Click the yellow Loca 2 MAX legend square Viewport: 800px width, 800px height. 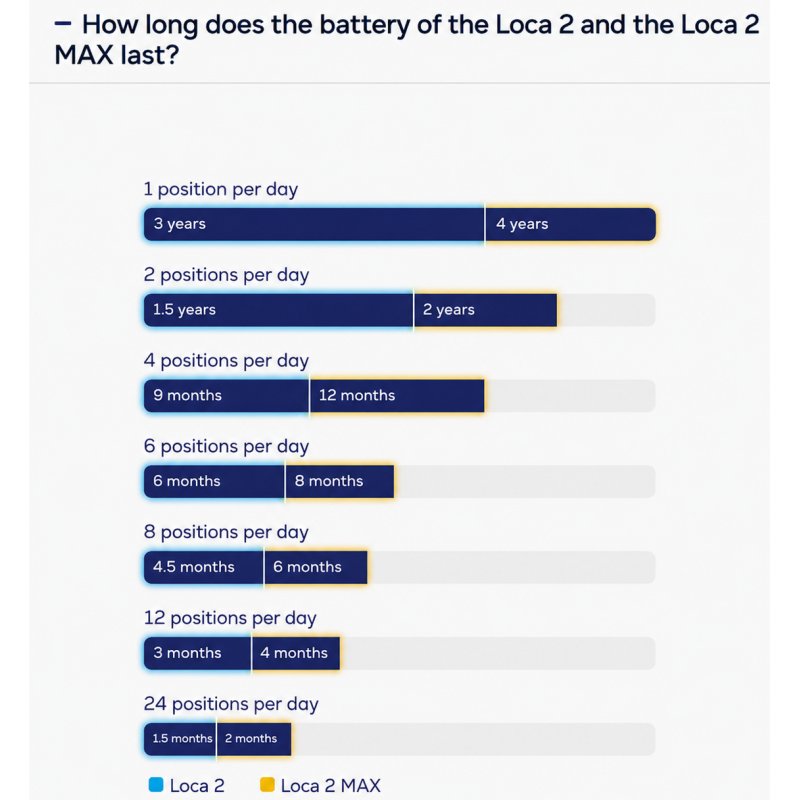267,785
